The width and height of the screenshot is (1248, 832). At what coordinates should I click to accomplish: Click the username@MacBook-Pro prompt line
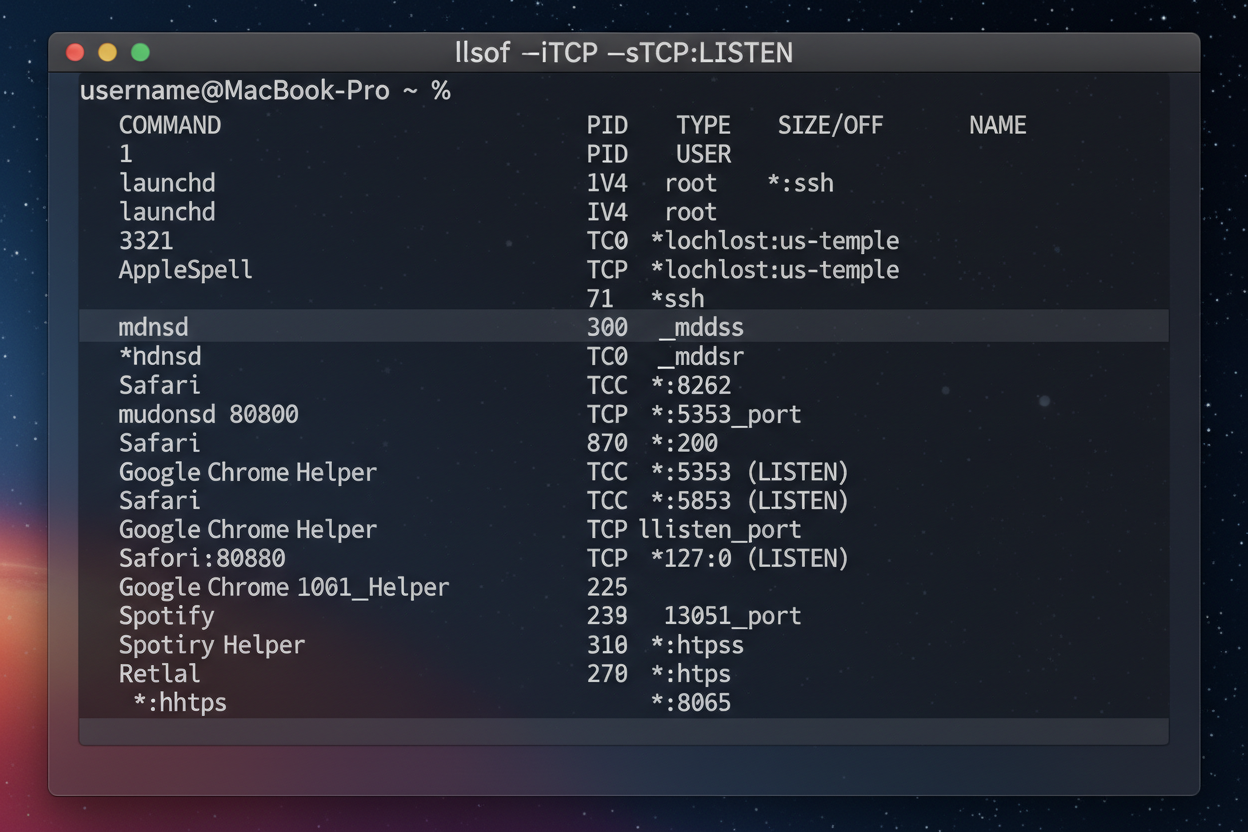(x=265, y=91)
